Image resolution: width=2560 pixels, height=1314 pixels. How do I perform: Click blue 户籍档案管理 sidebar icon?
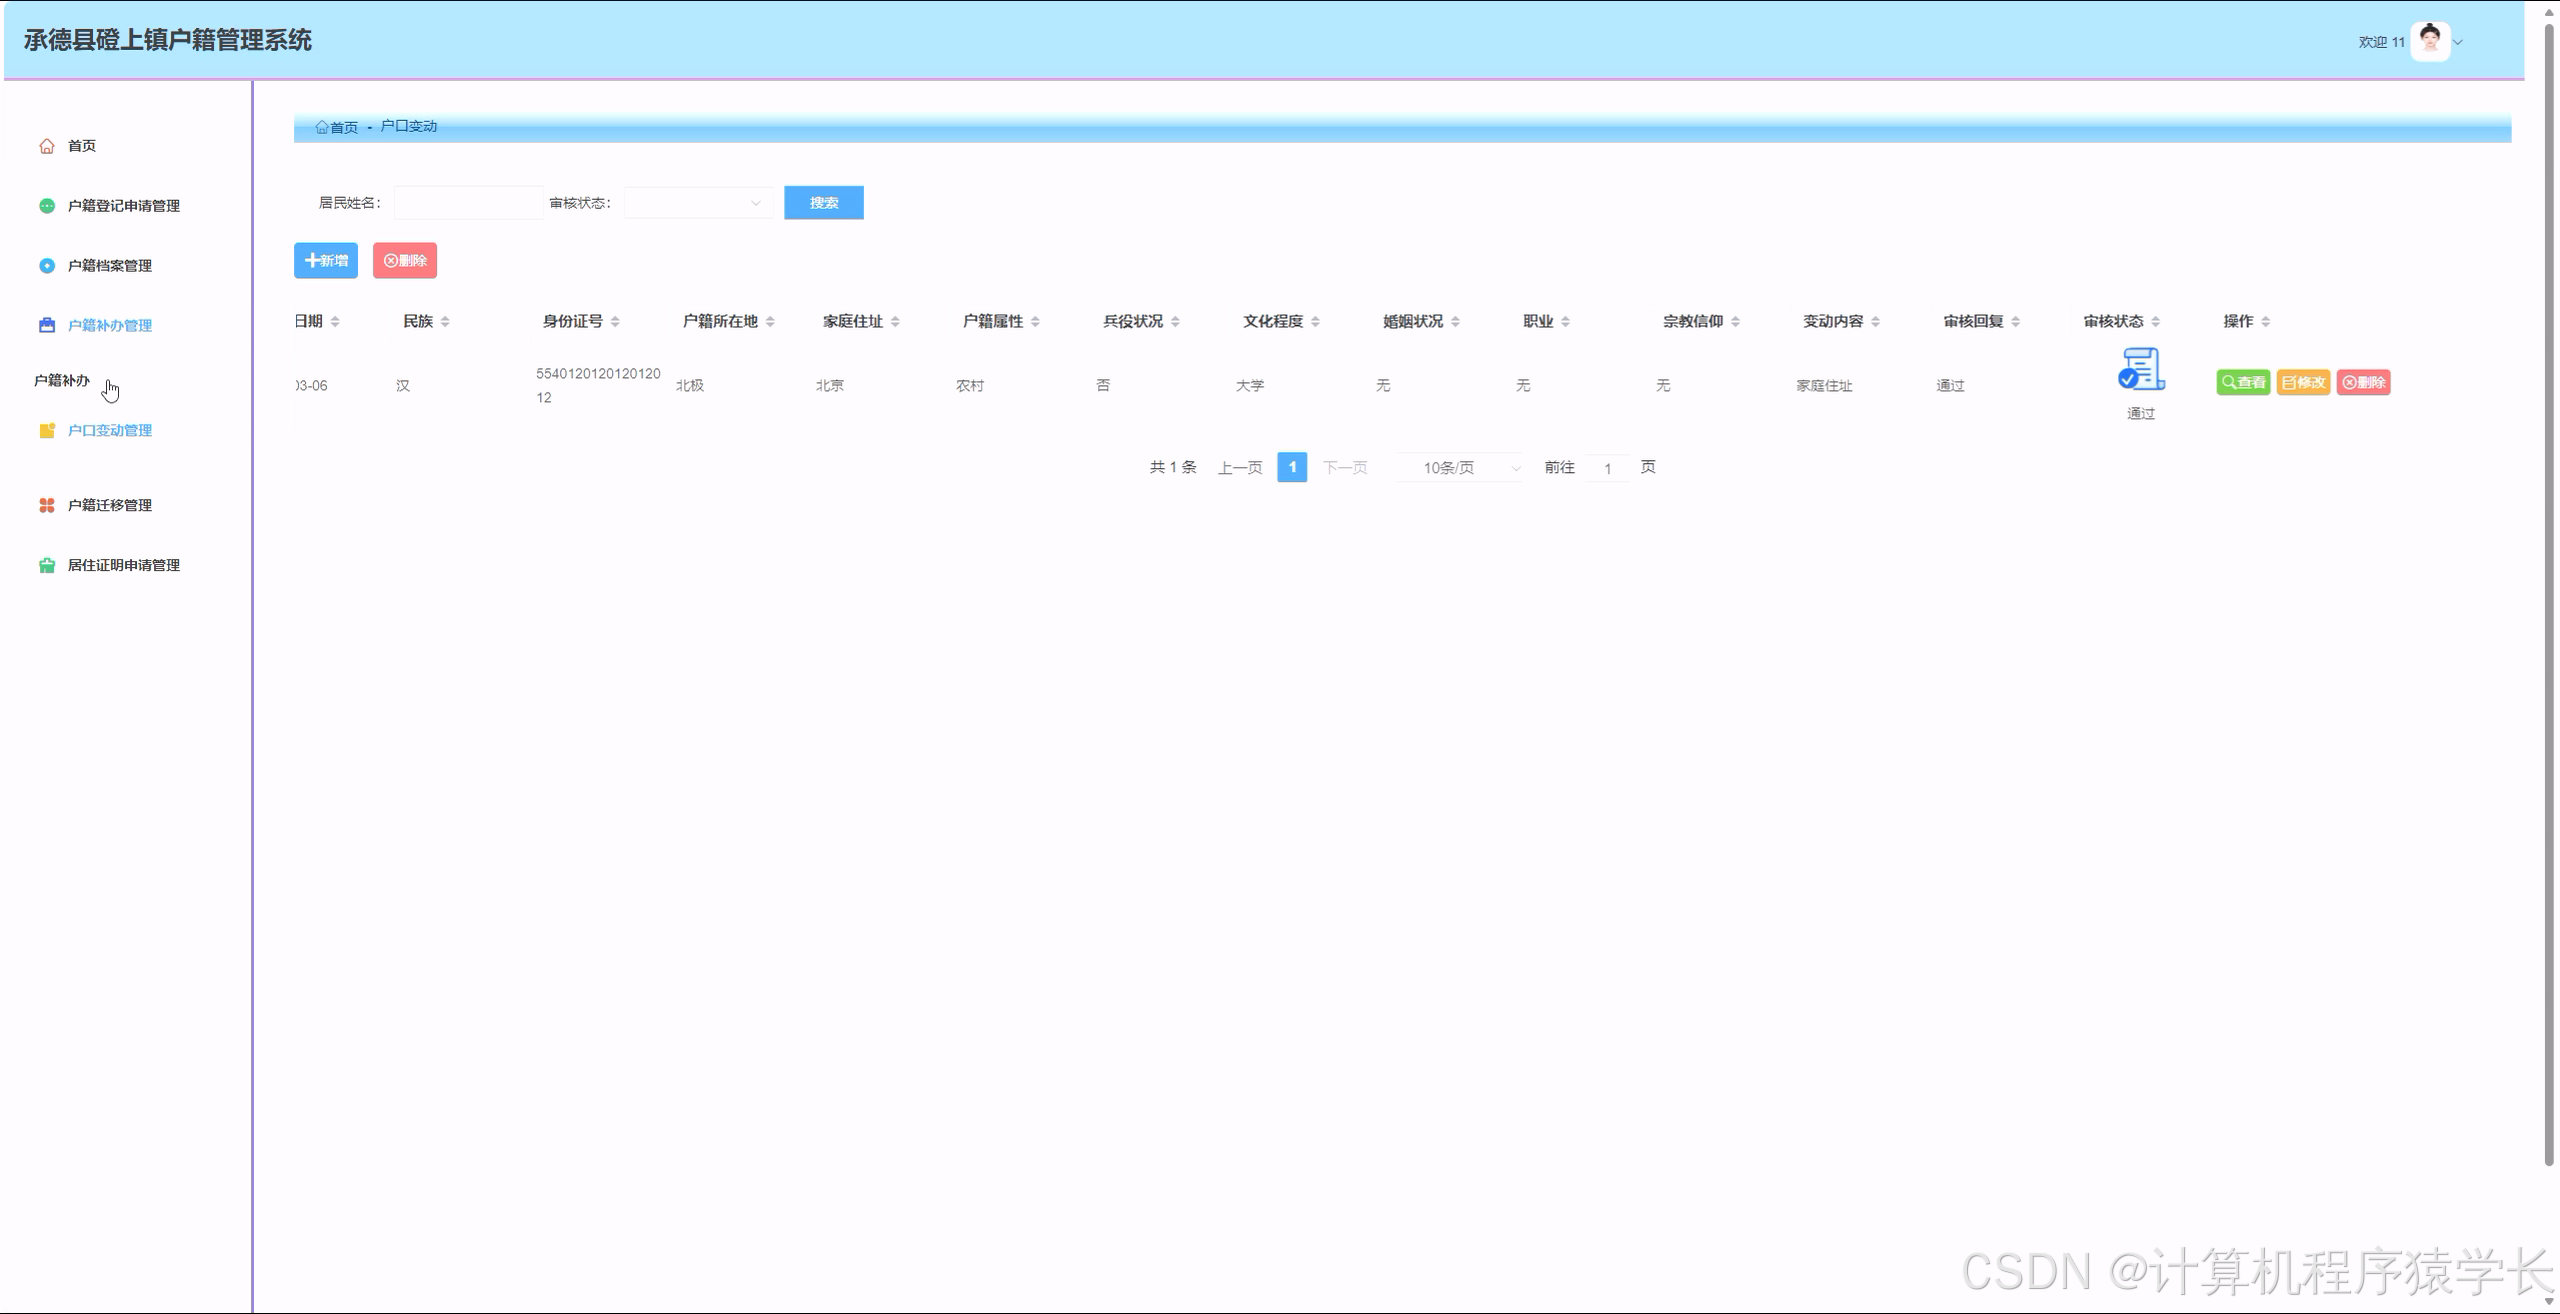(x=46, y=266)
